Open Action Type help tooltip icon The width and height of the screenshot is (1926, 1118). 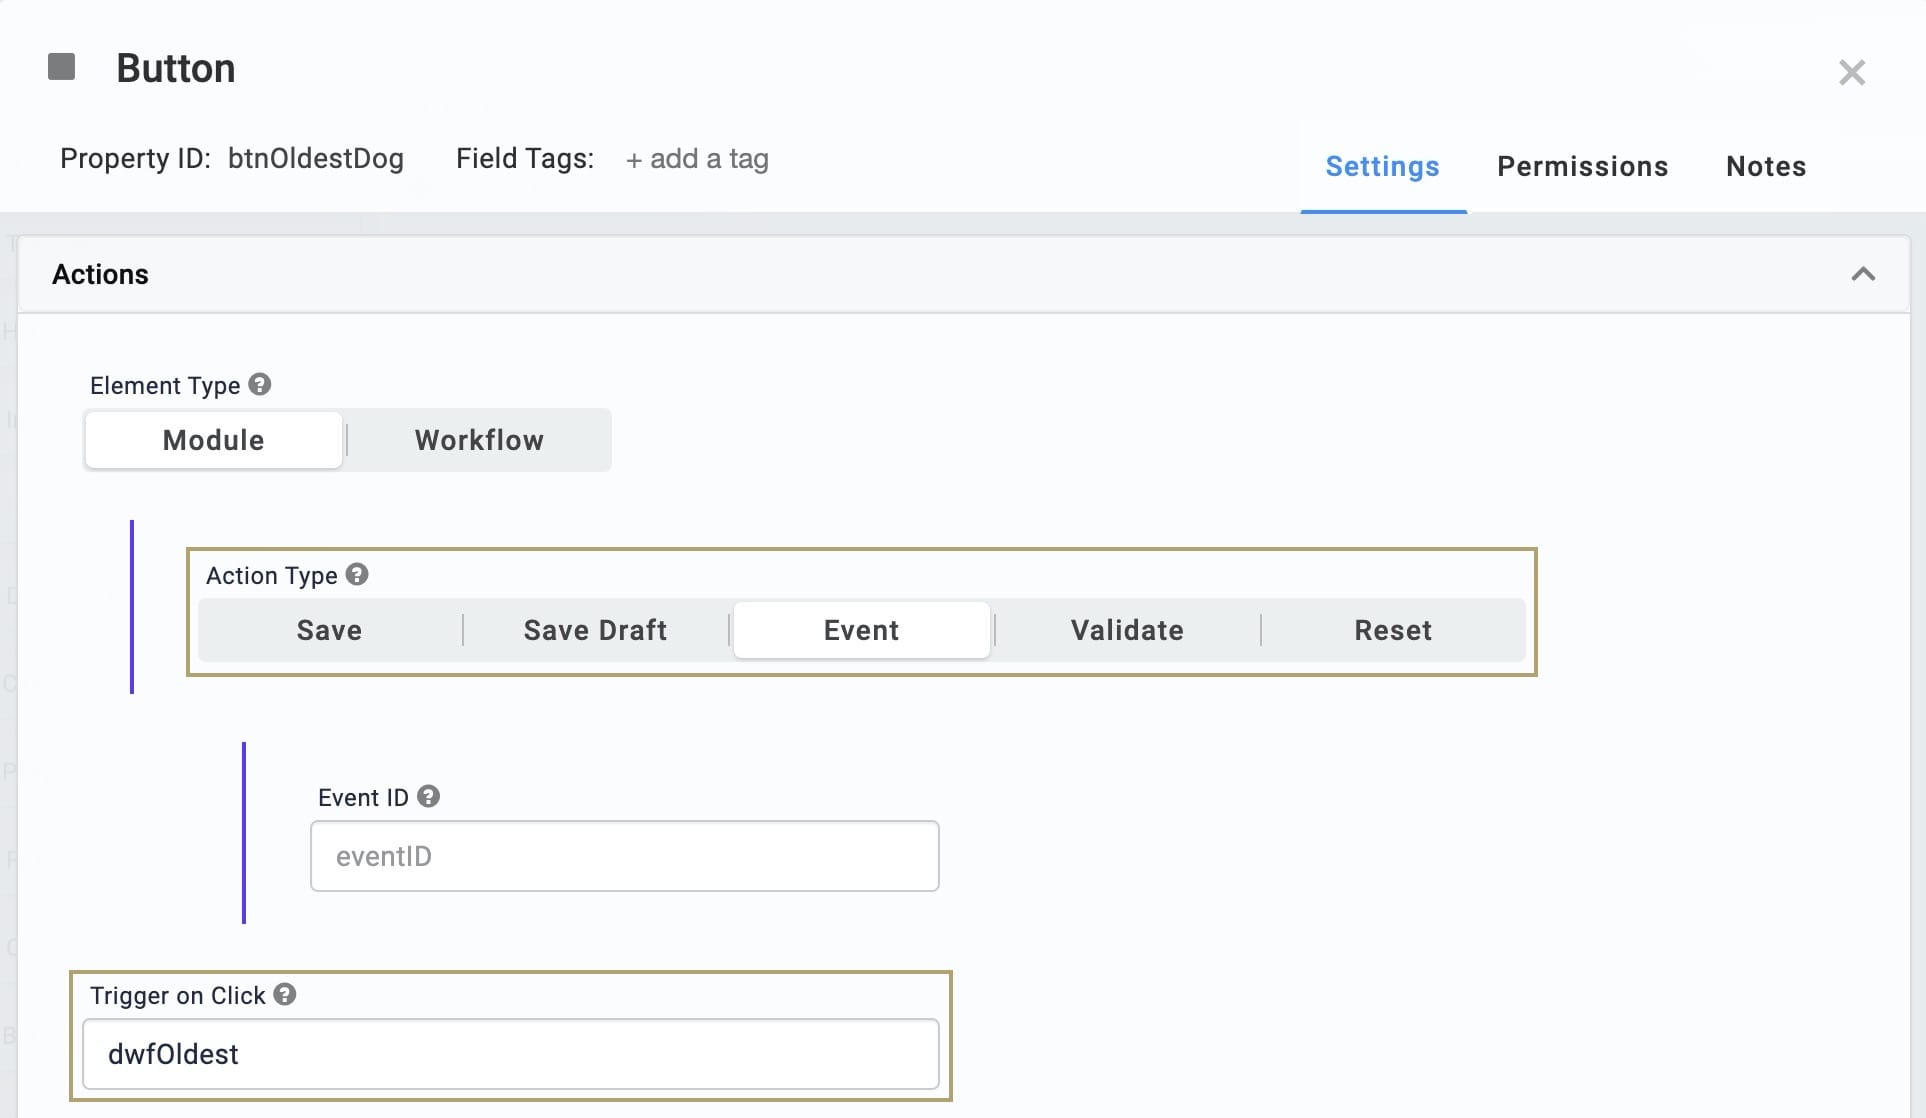tap(357, 575)
